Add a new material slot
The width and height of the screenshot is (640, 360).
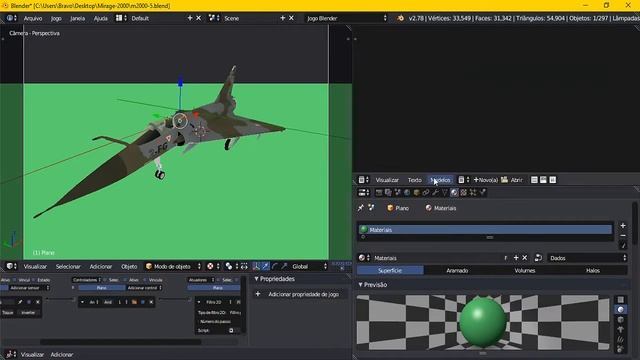point(623,225)
